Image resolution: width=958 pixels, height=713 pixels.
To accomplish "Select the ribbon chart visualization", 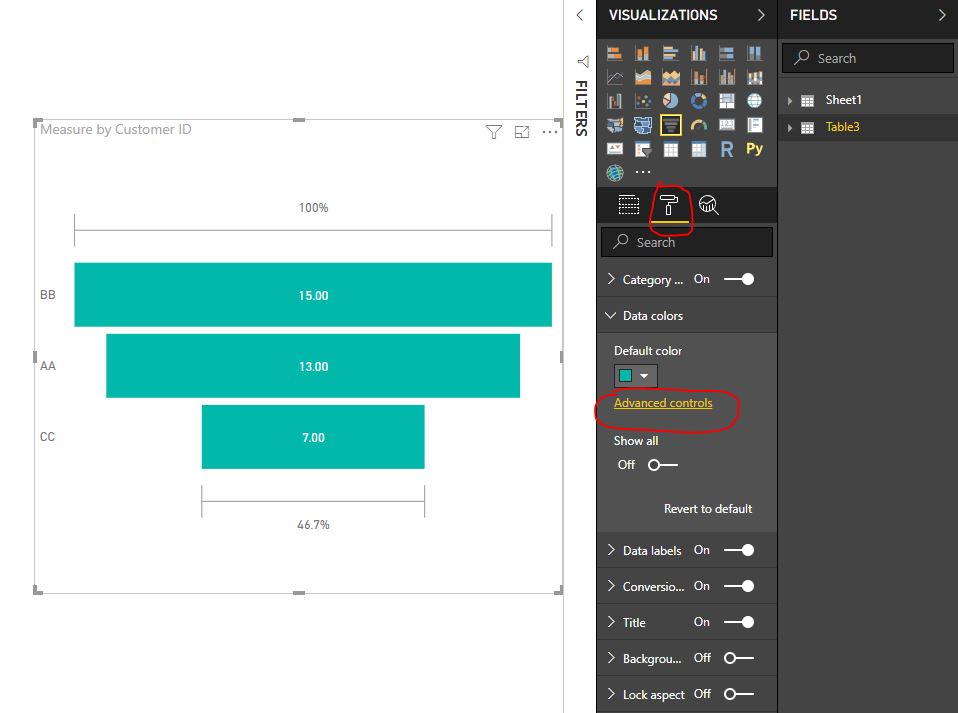I will pyautogui.click(x=755, y=78).
